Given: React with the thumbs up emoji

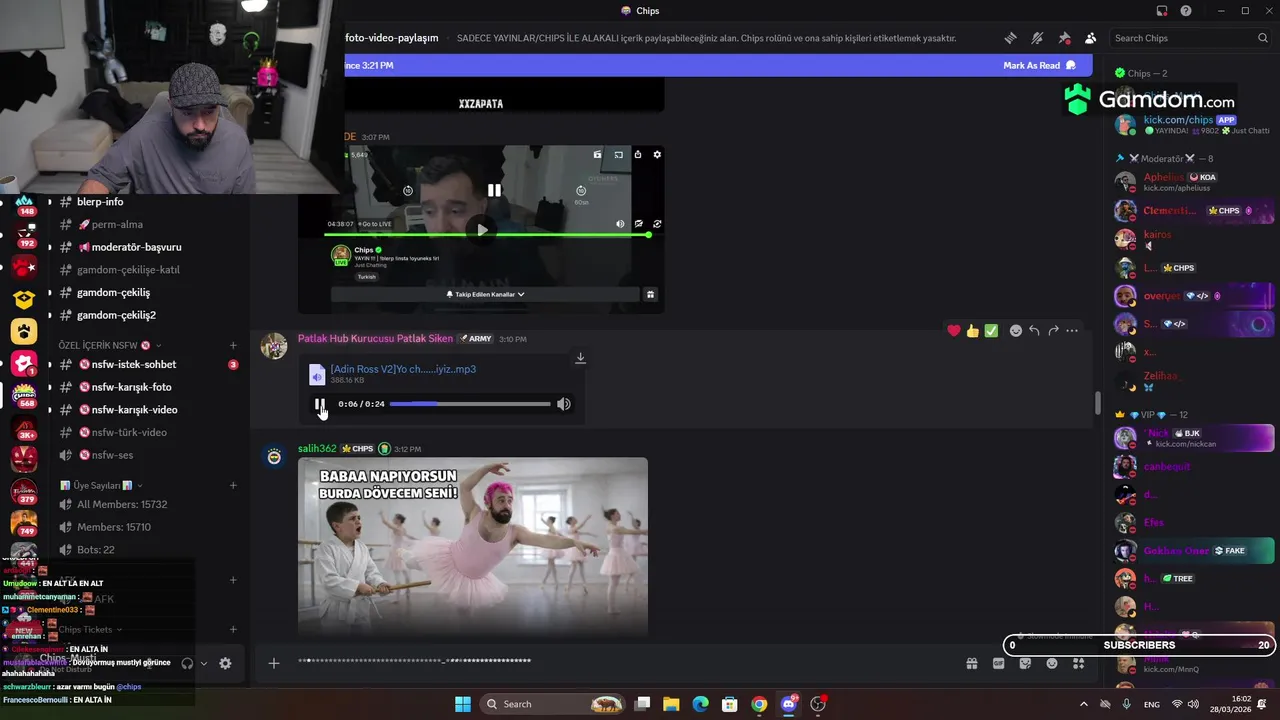Looking at the screenshot, I should click(972, 331).
